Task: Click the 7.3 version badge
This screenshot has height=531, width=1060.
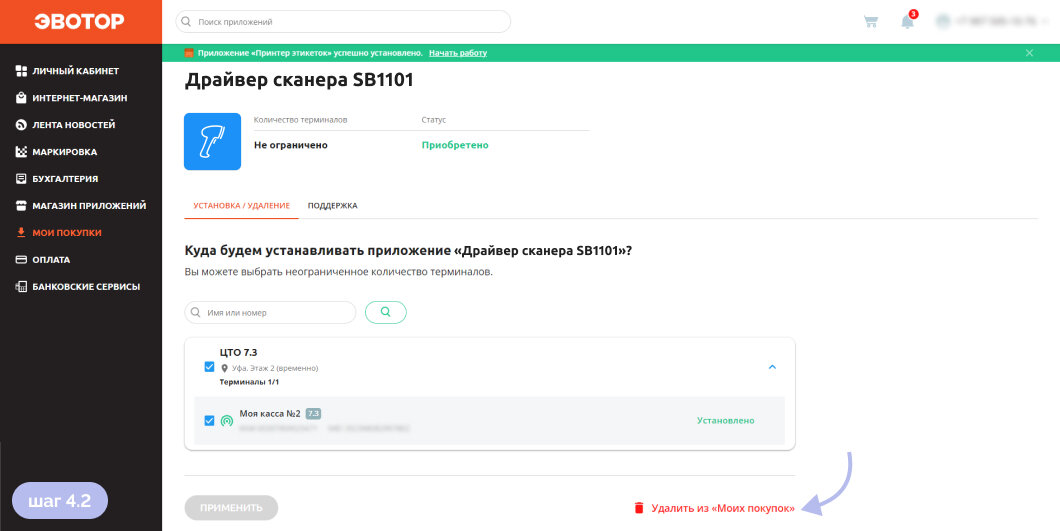Action: [313, 413]
